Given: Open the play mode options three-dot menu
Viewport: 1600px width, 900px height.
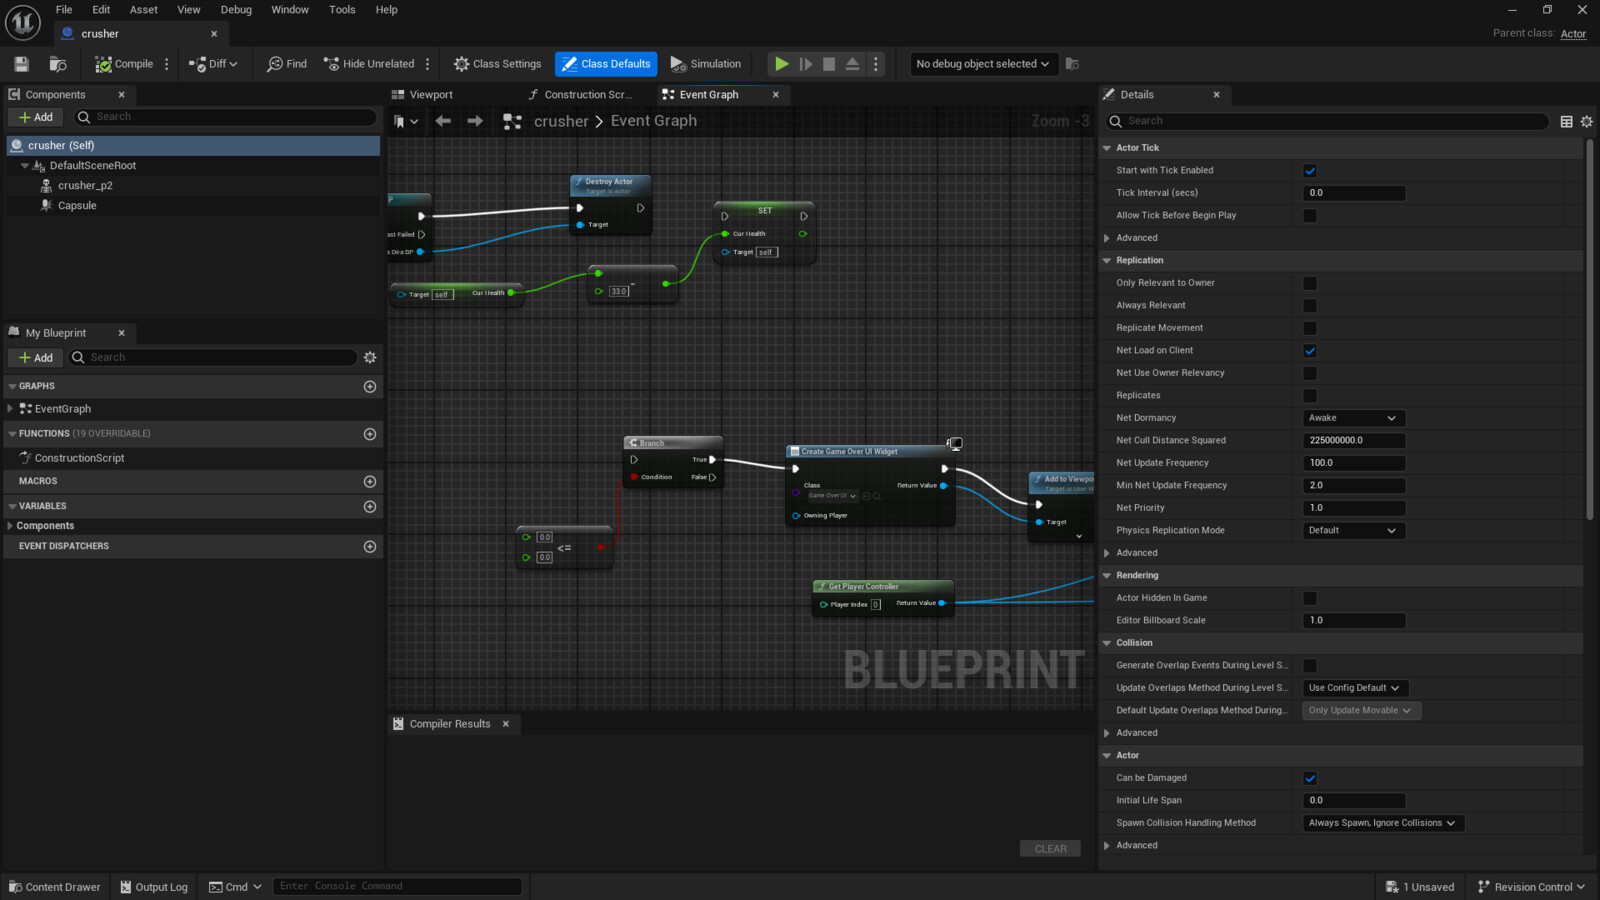Looking at the screenshot, I should 876,64.
